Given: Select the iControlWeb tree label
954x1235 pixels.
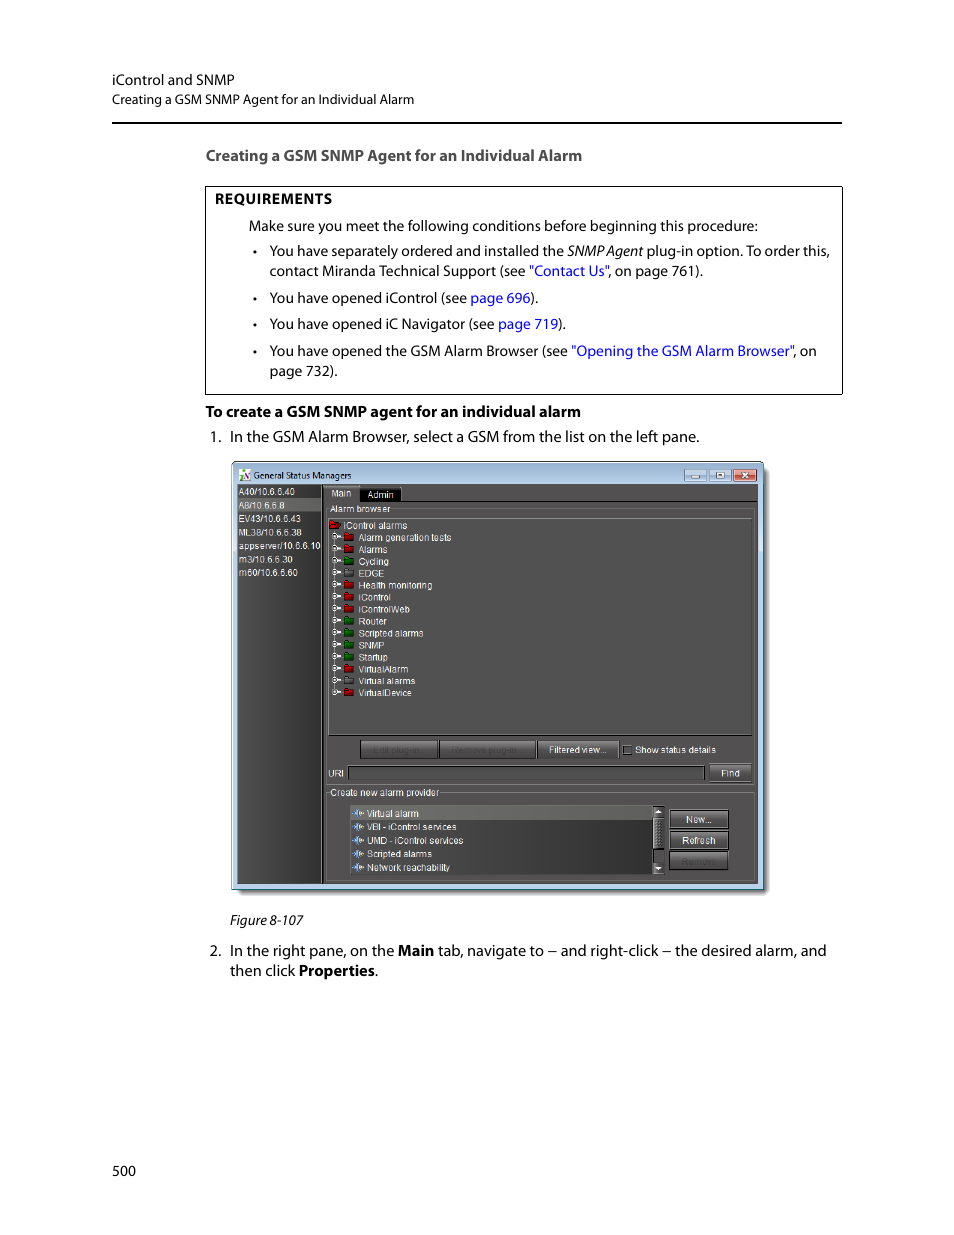Looking at the screenshot, I should [384, 609].
